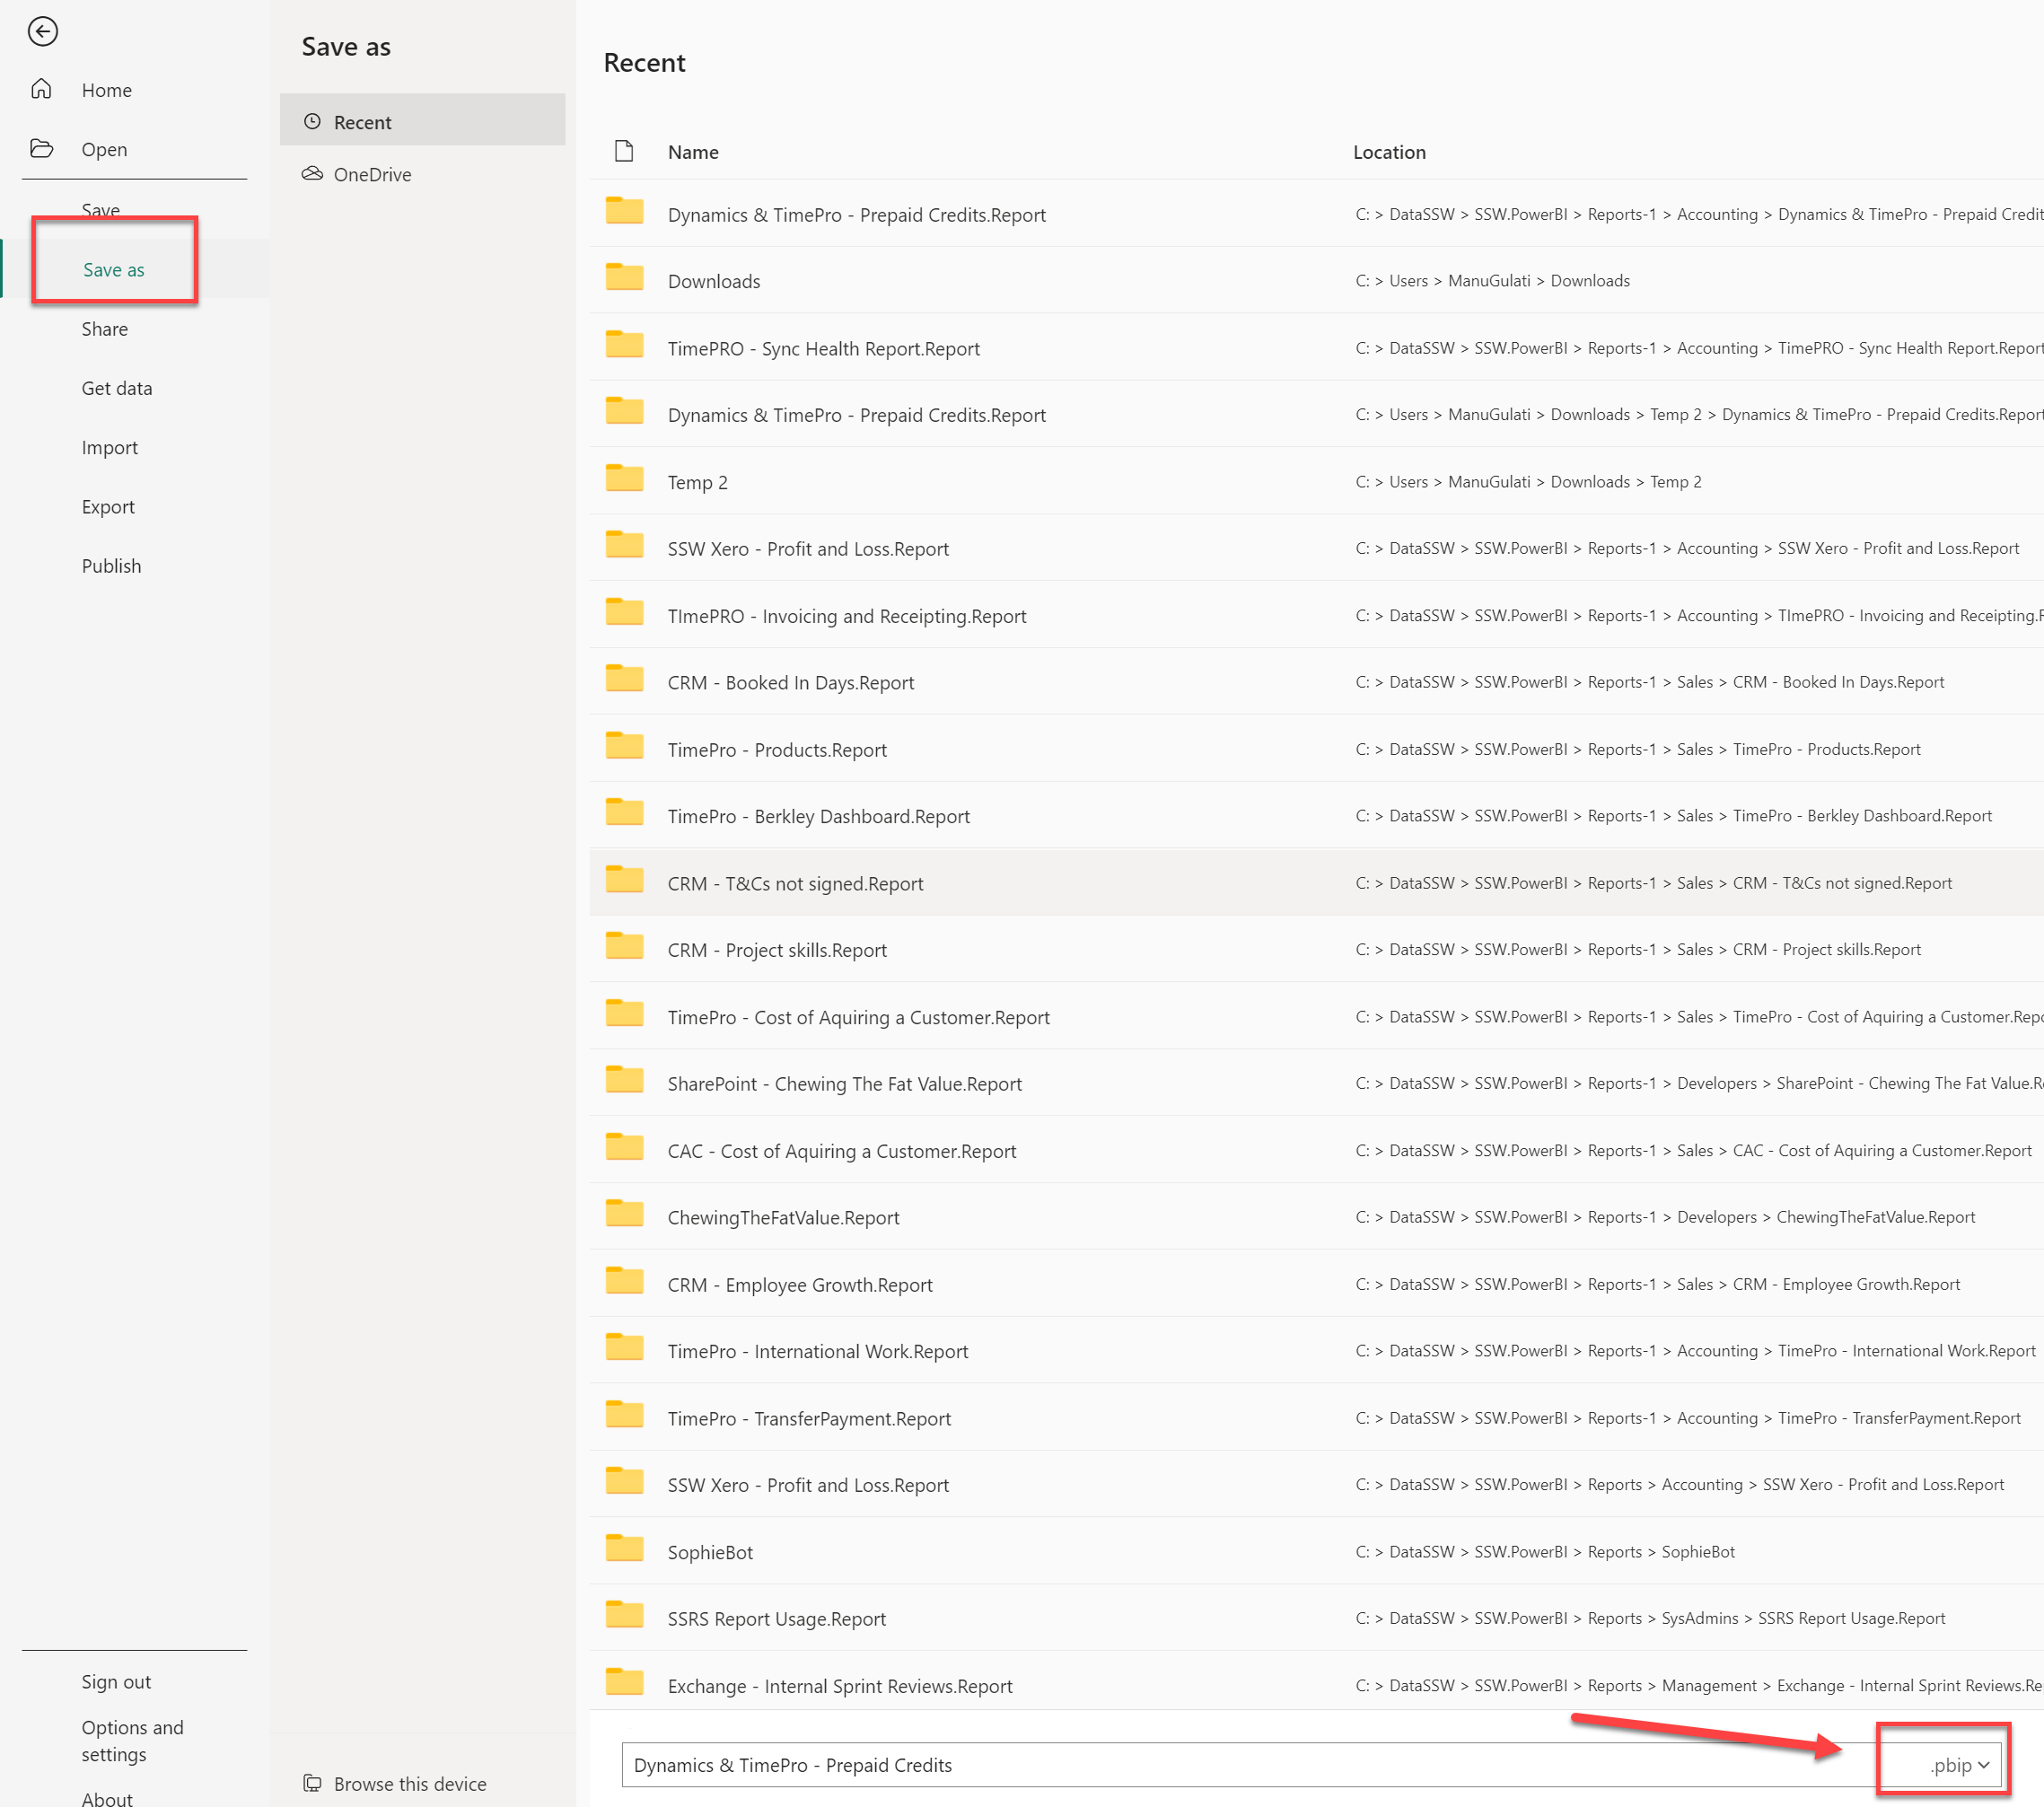
Task: Click the back arrow icon
Action: coord(42,32)
